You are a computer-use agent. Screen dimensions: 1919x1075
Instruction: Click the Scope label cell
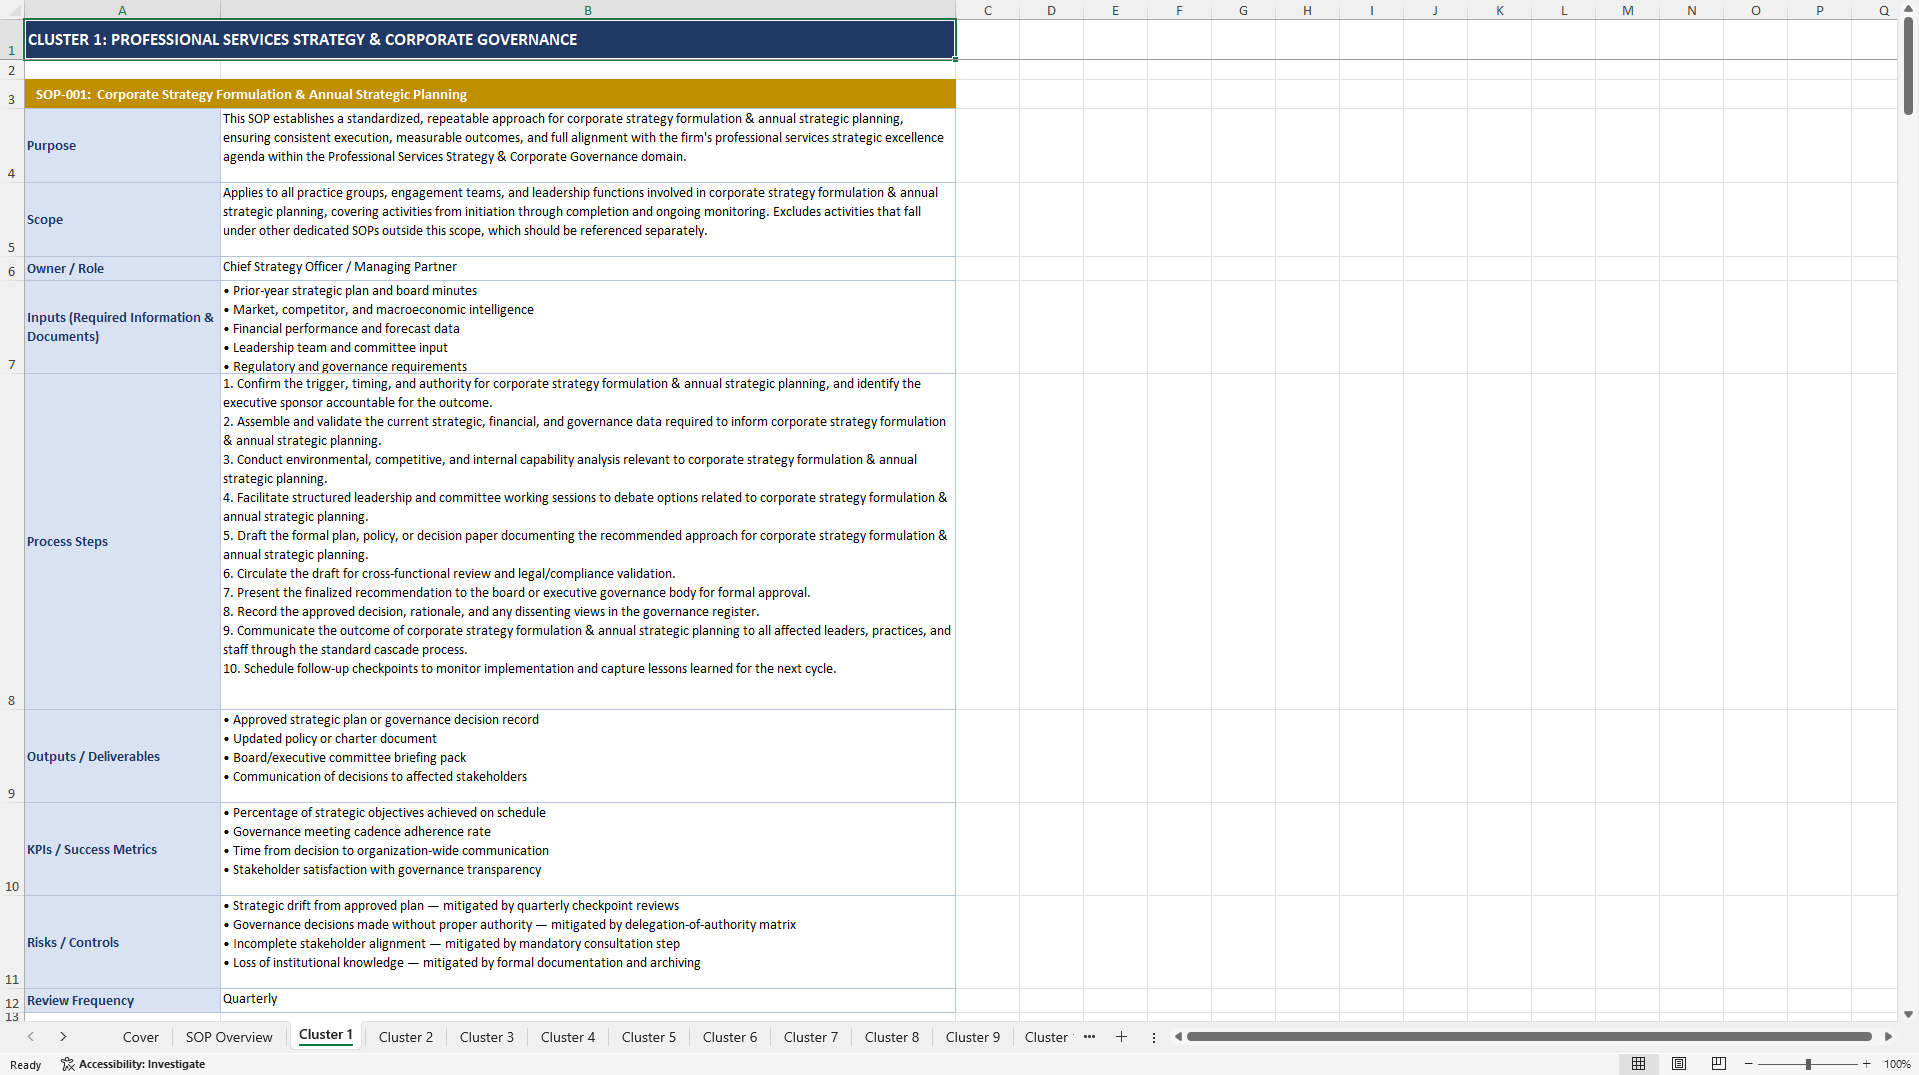tap(122, 219)
